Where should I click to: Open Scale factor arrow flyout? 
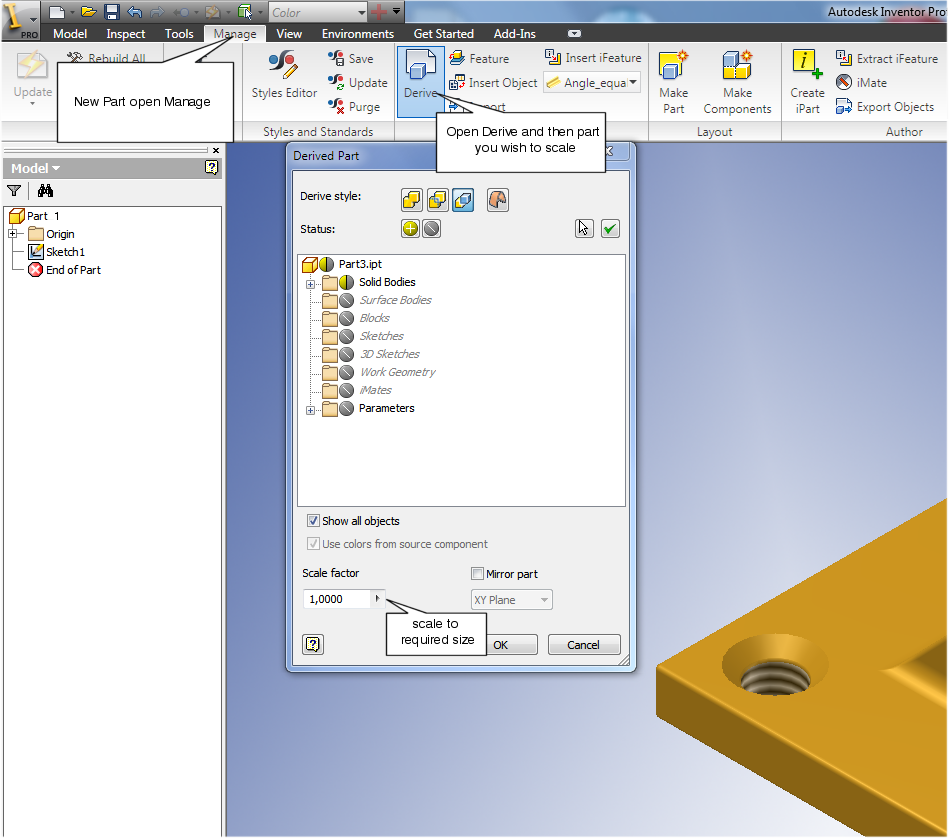click(x=377, y=598)
